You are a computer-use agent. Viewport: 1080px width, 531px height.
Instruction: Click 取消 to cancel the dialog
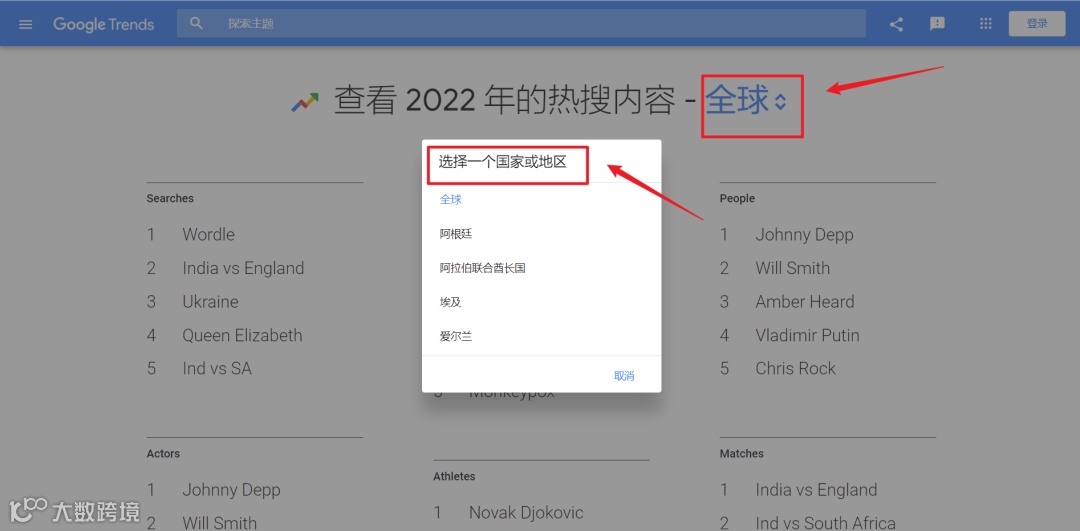click(624, 376)
